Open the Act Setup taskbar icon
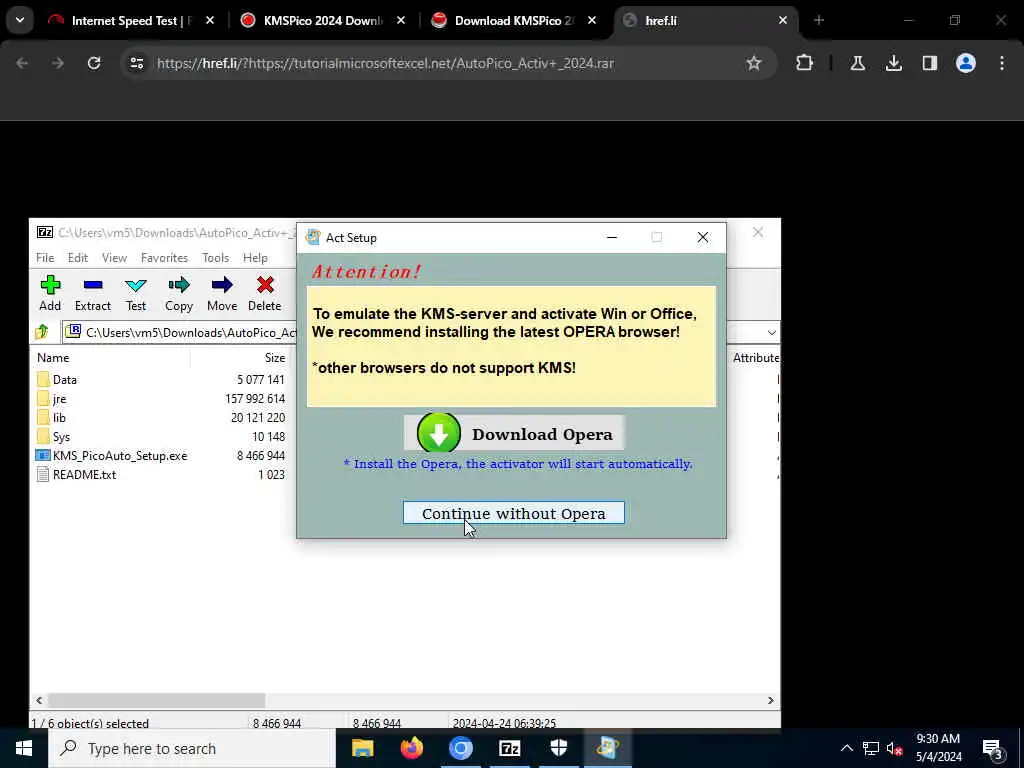This screenshot has height=768, width=1024. [607, 748]
